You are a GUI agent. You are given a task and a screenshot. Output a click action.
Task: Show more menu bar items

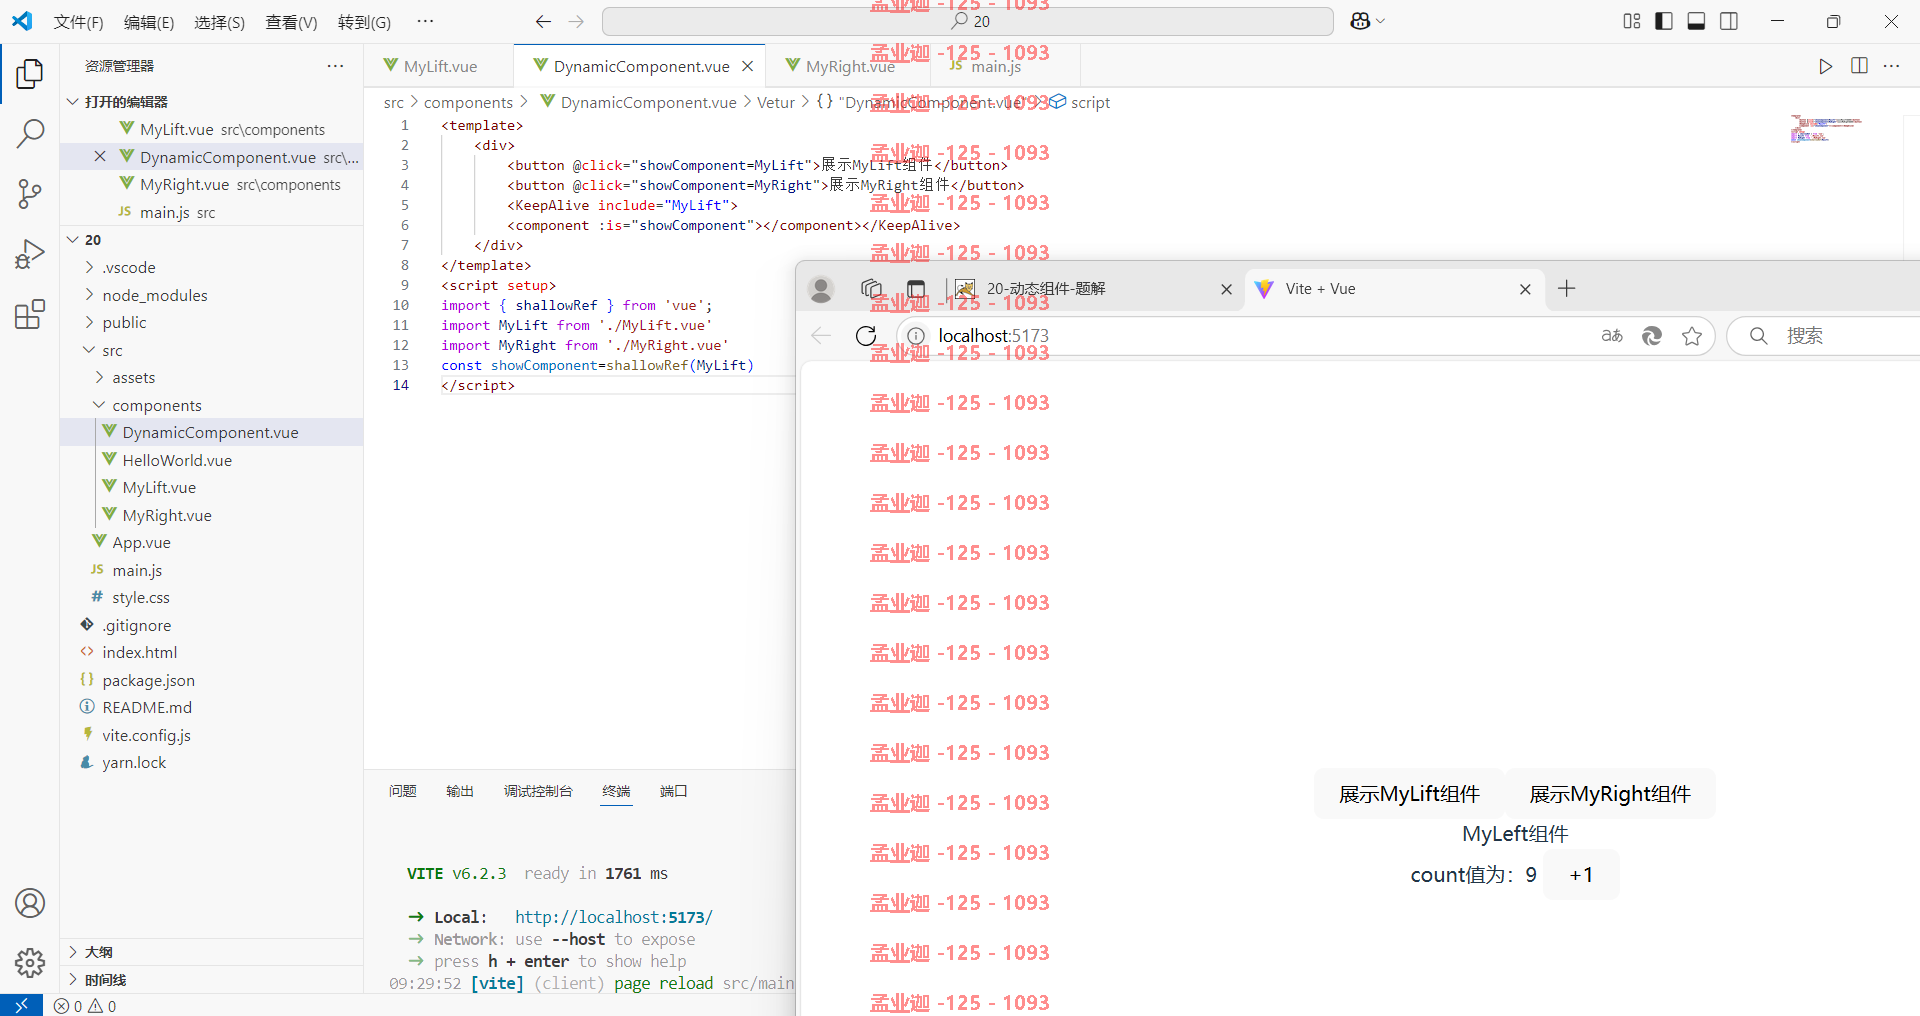click(425, 21)
